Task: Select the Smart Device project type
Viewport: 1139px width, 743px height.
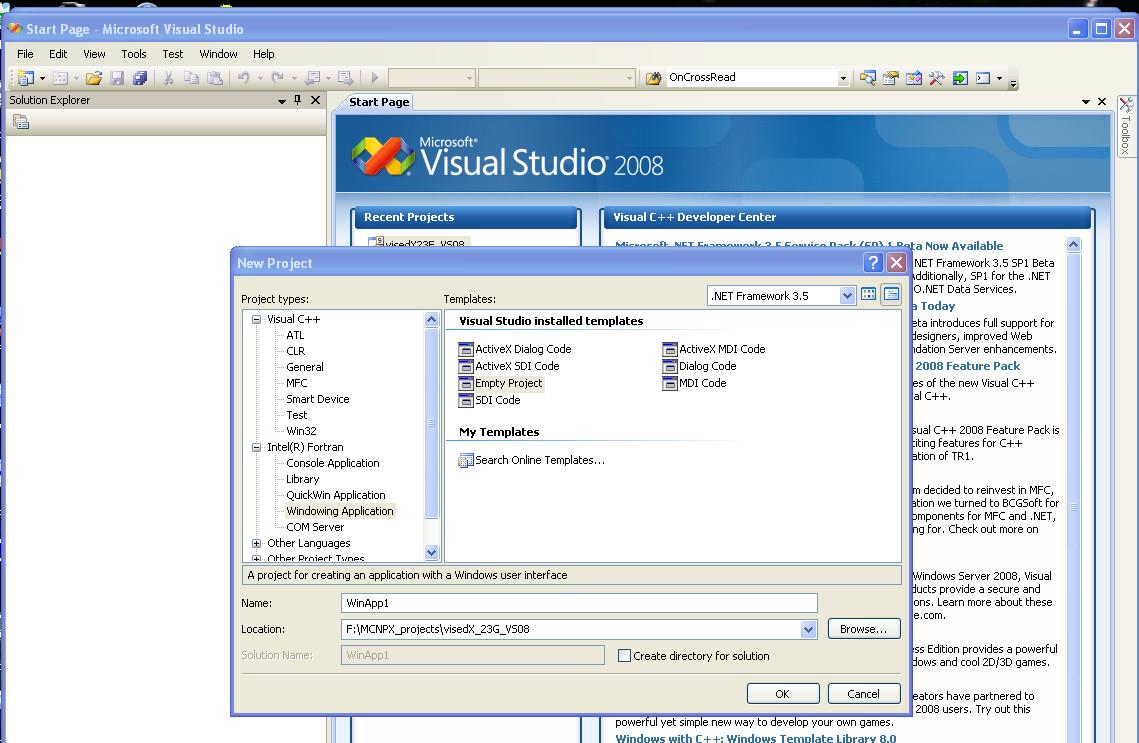Action: coord(317,399)
